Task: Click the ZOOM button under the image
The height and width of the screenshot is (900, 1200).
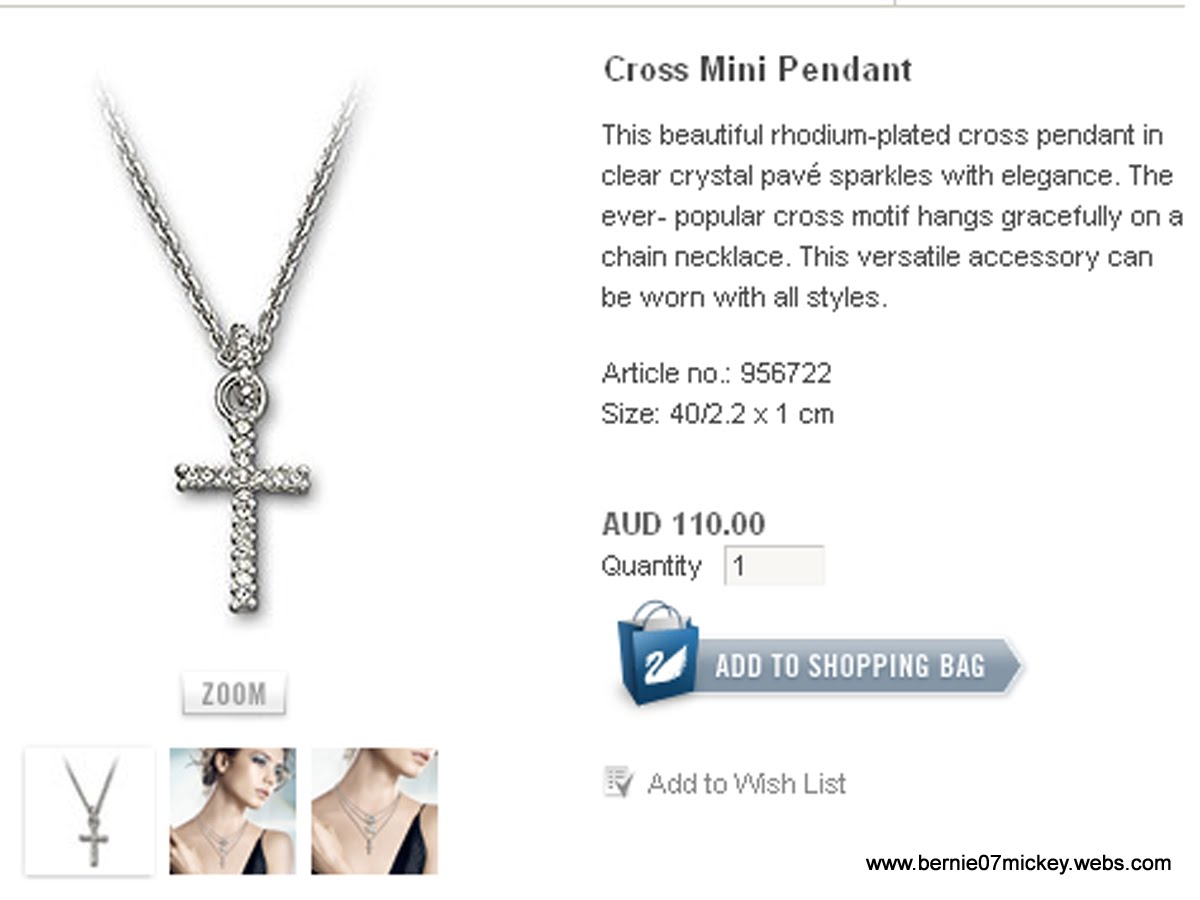Action: click(x=234, y=694)
